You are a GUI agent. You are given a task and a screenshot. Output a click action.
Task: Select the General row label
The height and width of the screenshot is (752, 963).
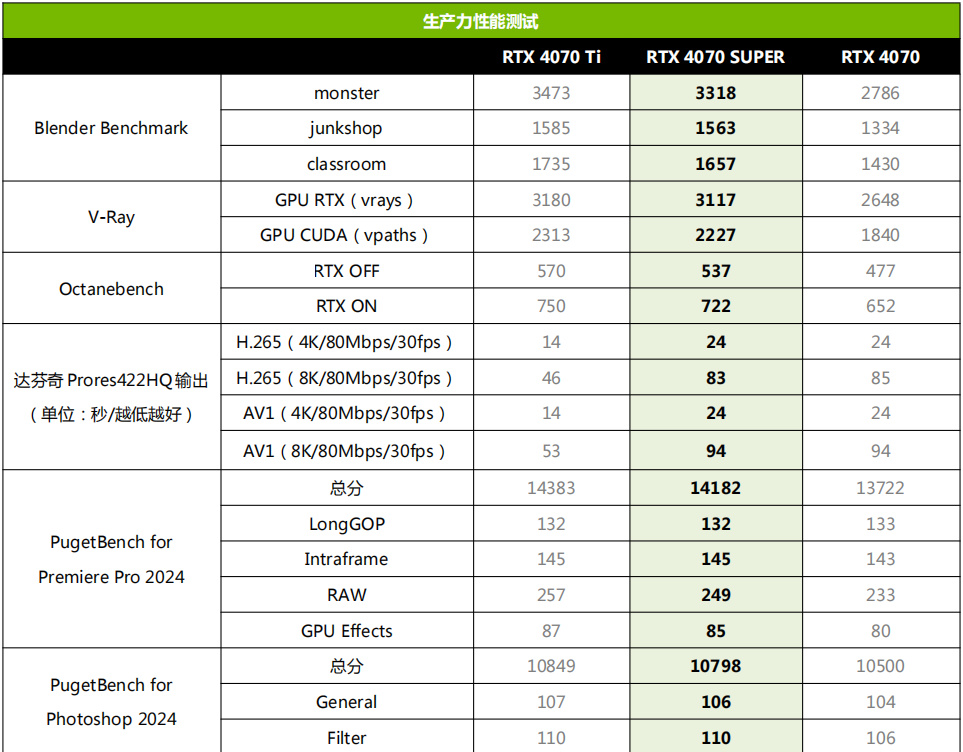tap(346, 702)
